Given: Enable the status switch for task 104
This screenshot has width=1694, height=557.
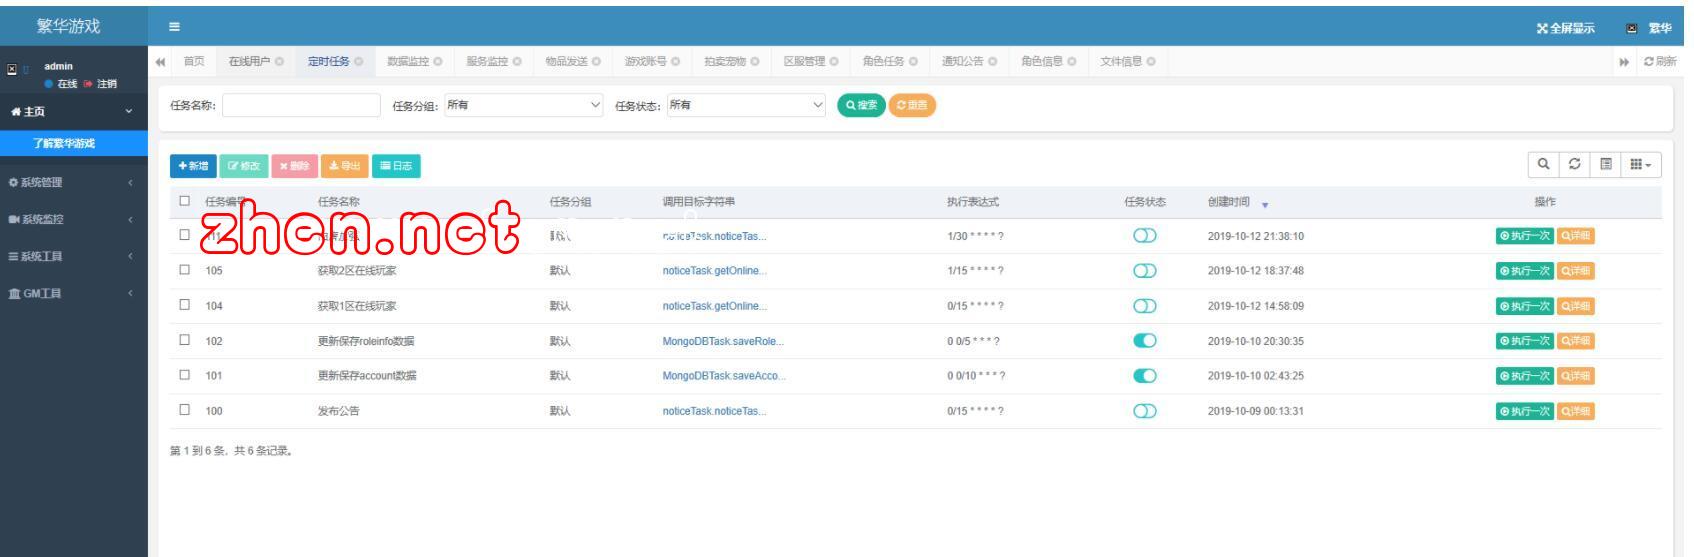Looking at the screenshot, I should 1144,306.
